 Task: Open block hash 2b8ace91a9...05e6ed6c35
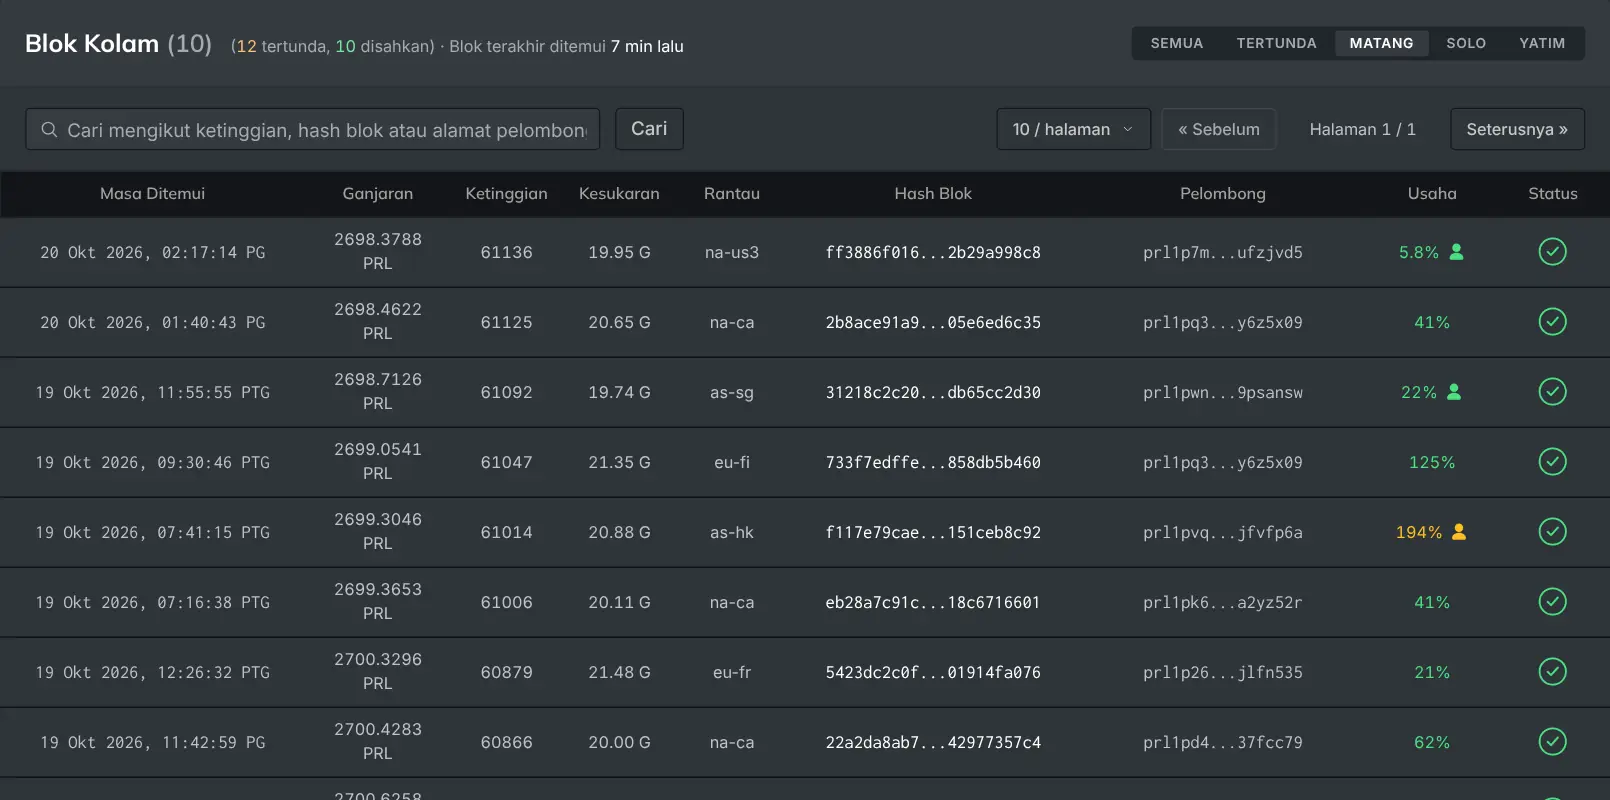(x=933, y=322)
